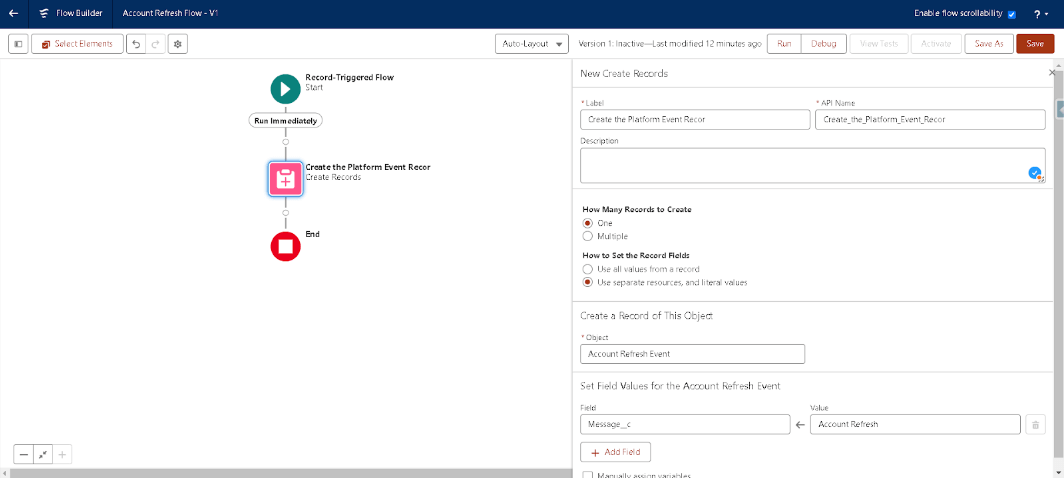This screenshot has width=1064, height=480.
Task: Go back using the arrow icon
Action: pyautogui.click(x=14, y=14)
